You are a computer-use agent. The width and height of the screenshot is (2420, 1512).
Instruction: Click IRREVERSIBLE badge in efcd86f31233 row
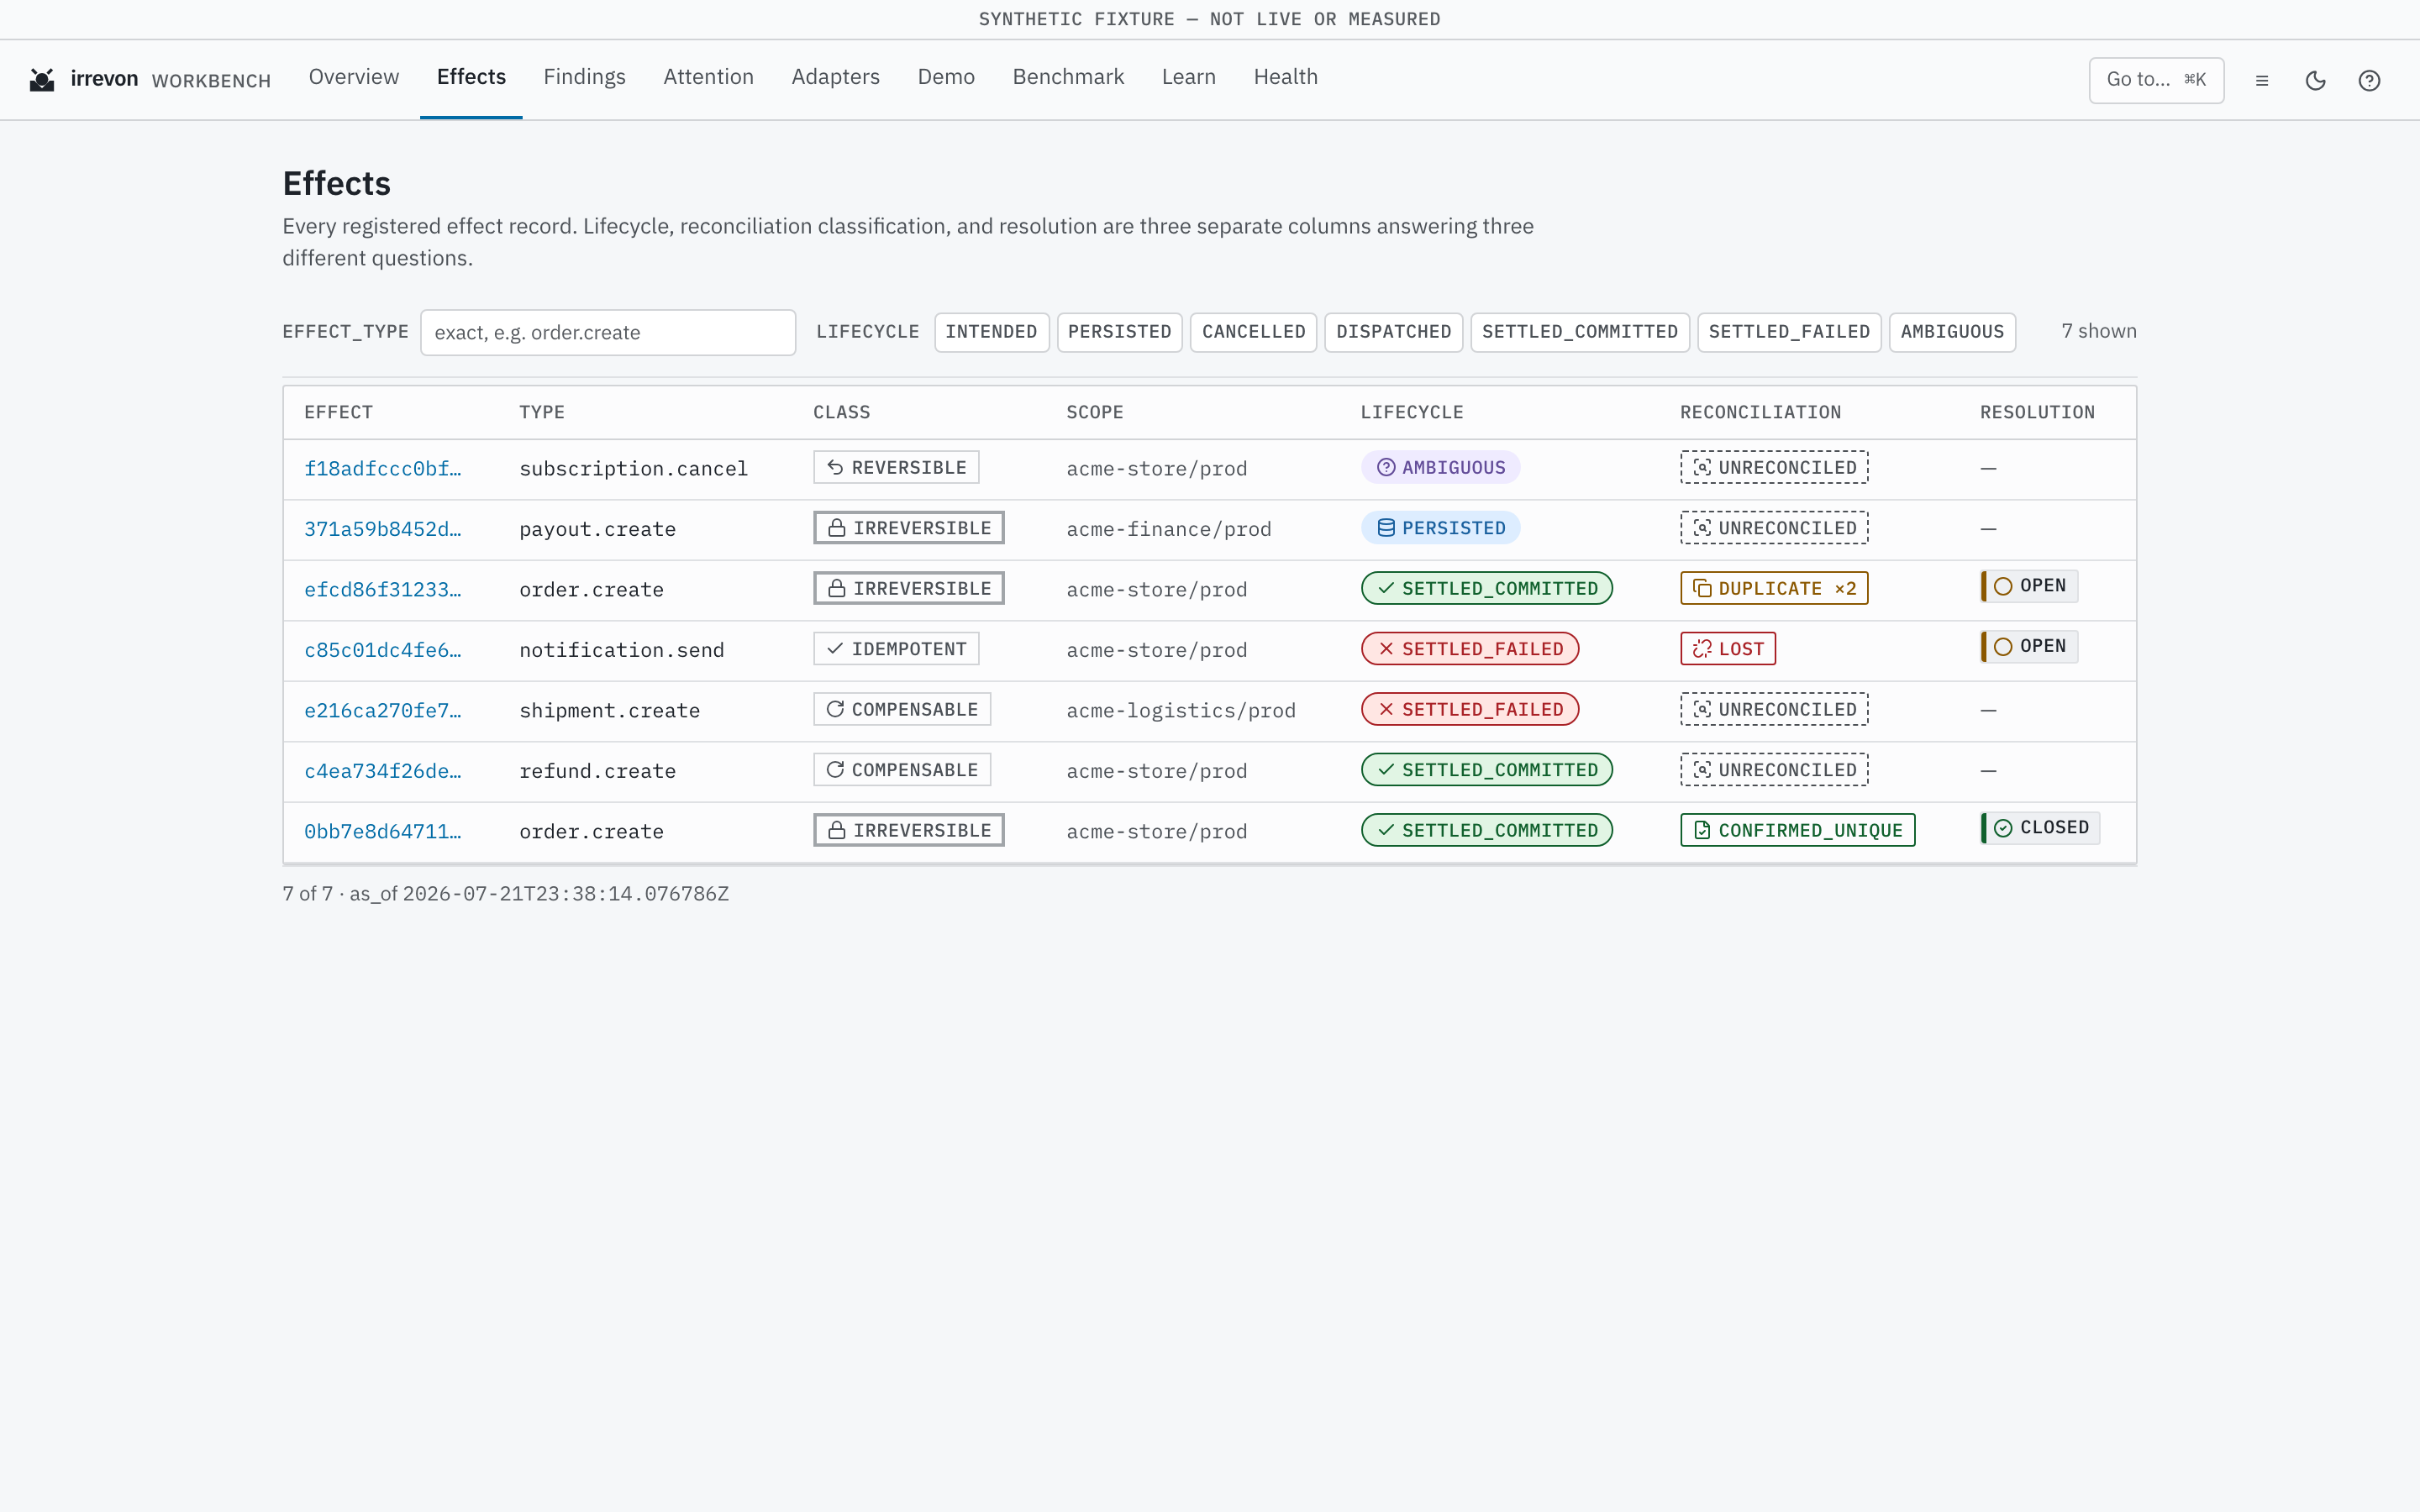(909, 588)
